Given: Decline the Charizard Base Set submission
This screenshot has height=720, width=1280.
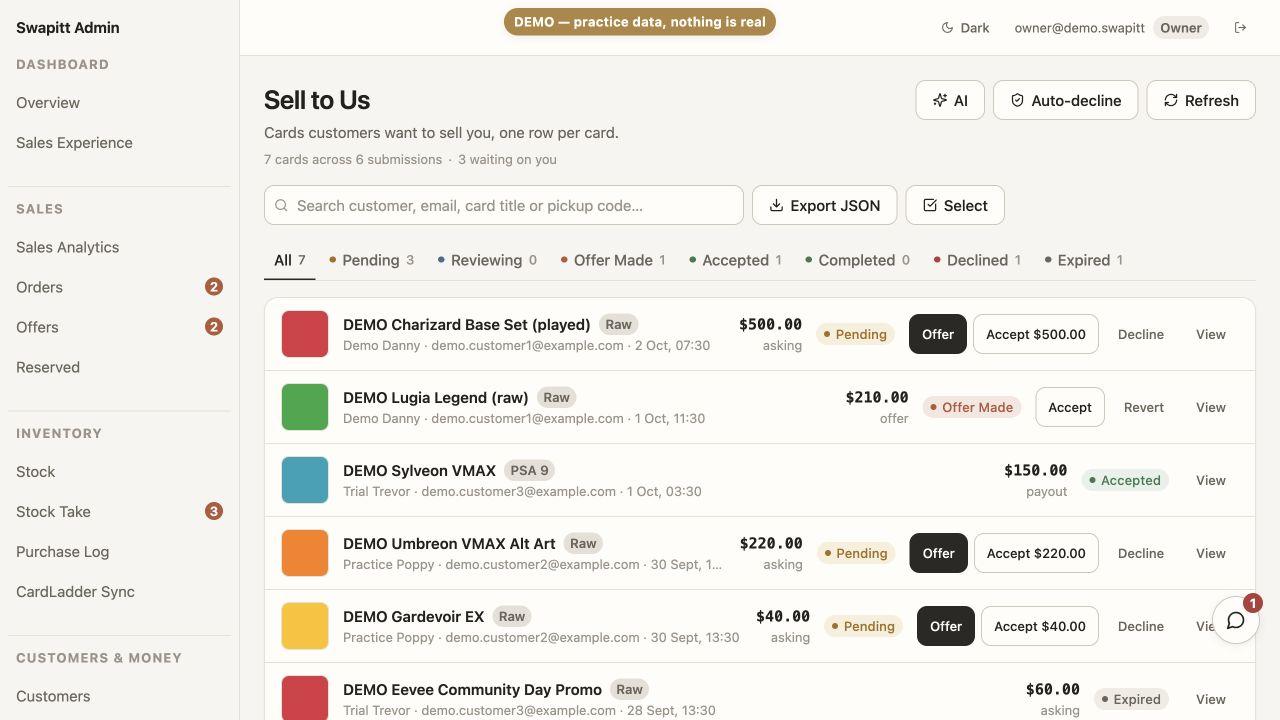Looking at the screenshot, I should [1141, 334].
